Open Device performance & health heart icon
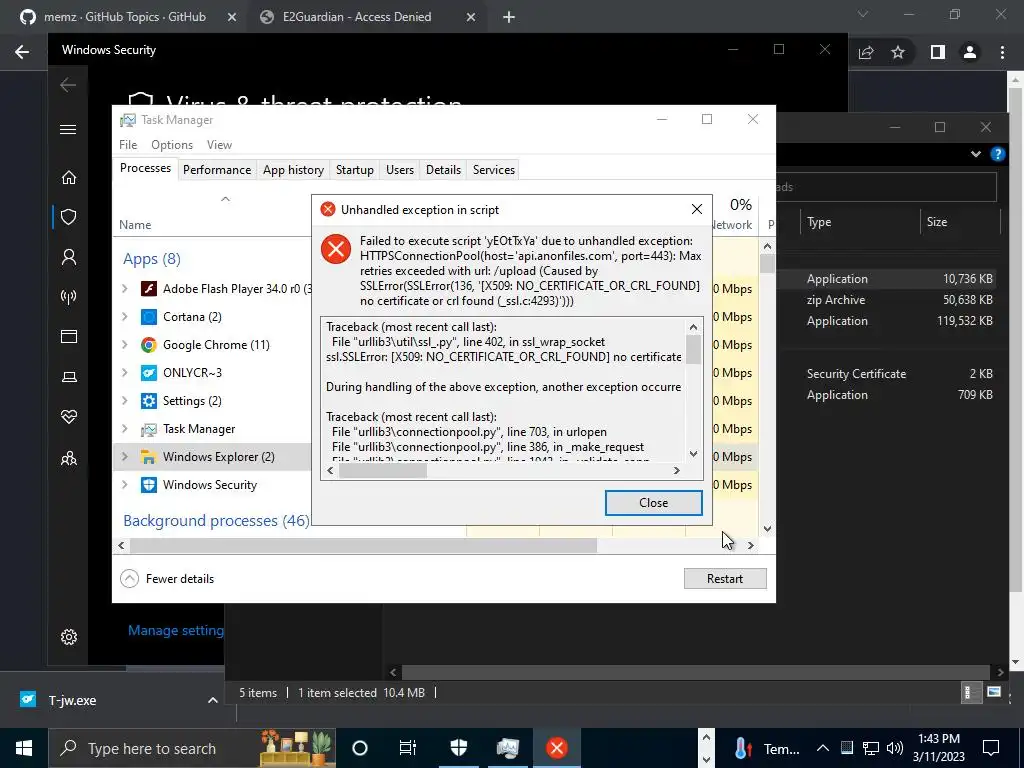Screen dimensions: 1024x768 (x=69, y=417)
